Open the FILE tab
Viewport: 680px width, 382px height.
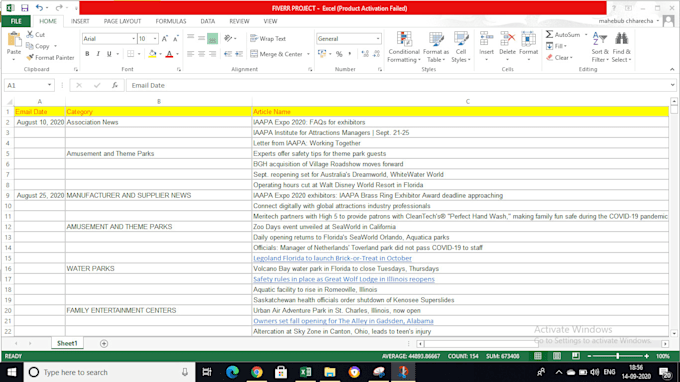(x=16, y=21)
